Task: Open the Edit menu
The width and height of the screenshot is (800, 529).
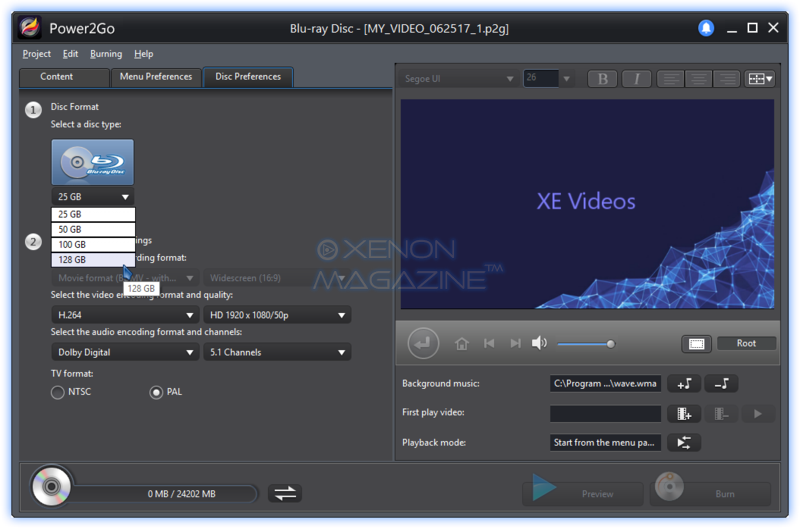Action: 70,54
